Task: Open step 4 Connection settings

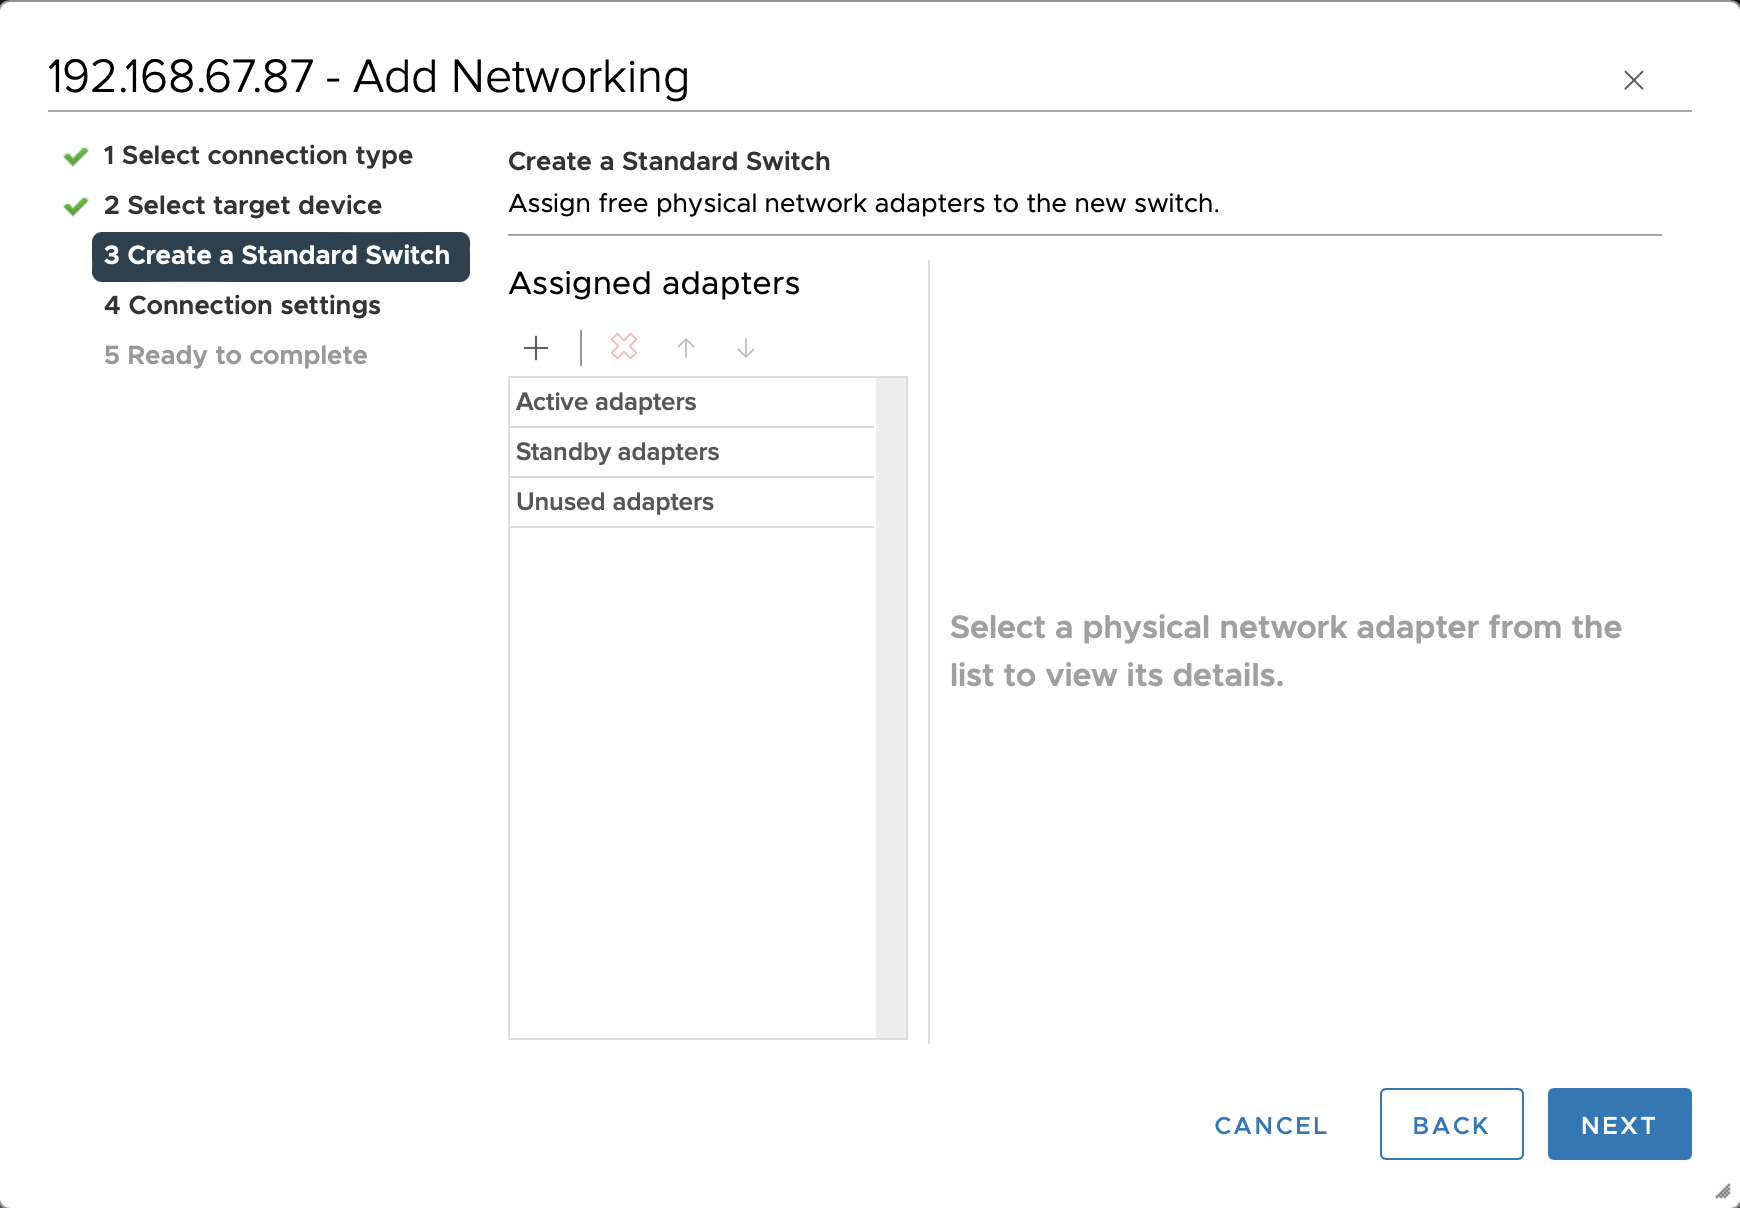Action: click(242, 306)
